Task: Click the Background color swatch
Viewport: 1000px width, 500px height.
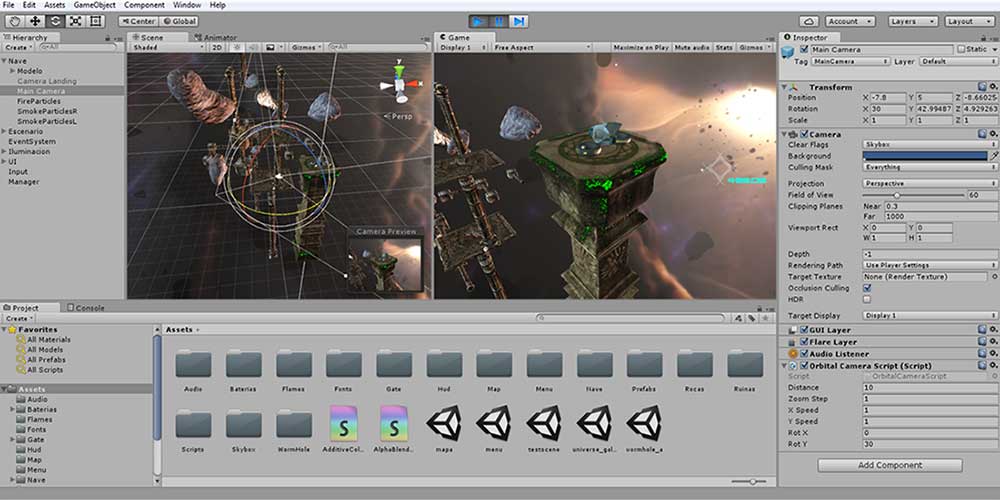Action: [x=924, y=156]
